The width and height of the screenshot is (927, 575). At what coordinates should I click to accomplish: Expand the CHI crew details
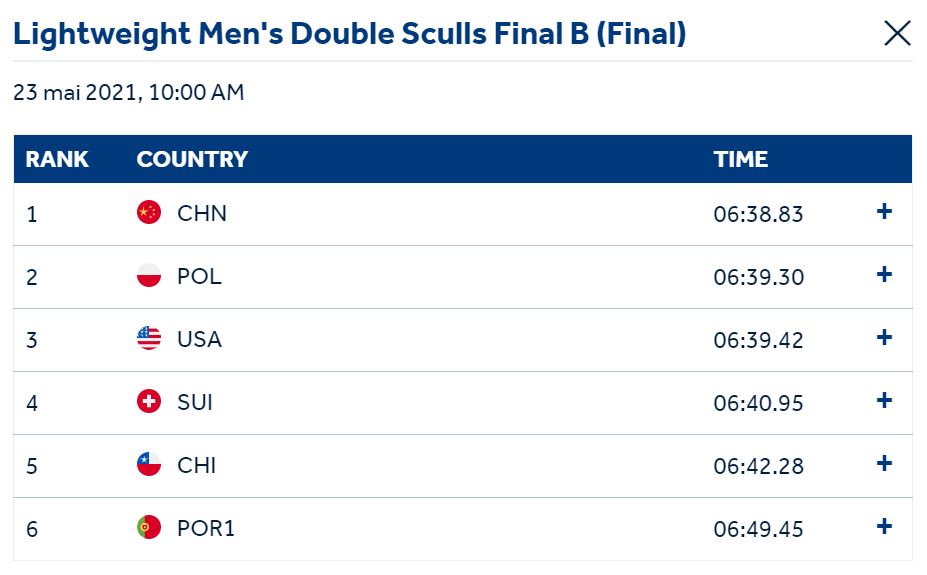pyautogui.click(x=884, y=464)
